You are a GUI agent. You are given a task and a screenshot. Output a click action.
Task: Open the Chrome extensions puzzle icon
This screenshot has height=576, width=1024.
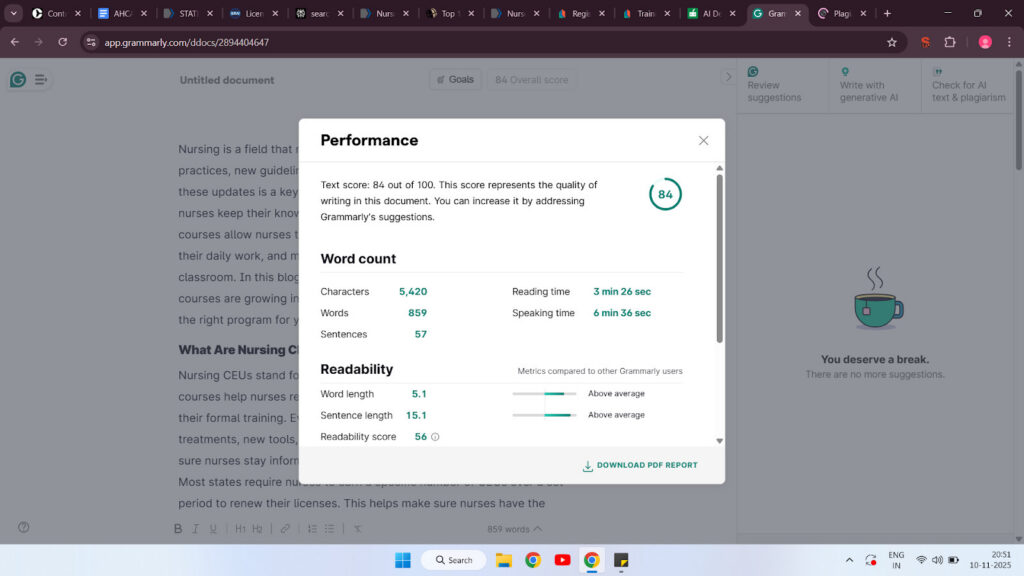pos(950,42)
